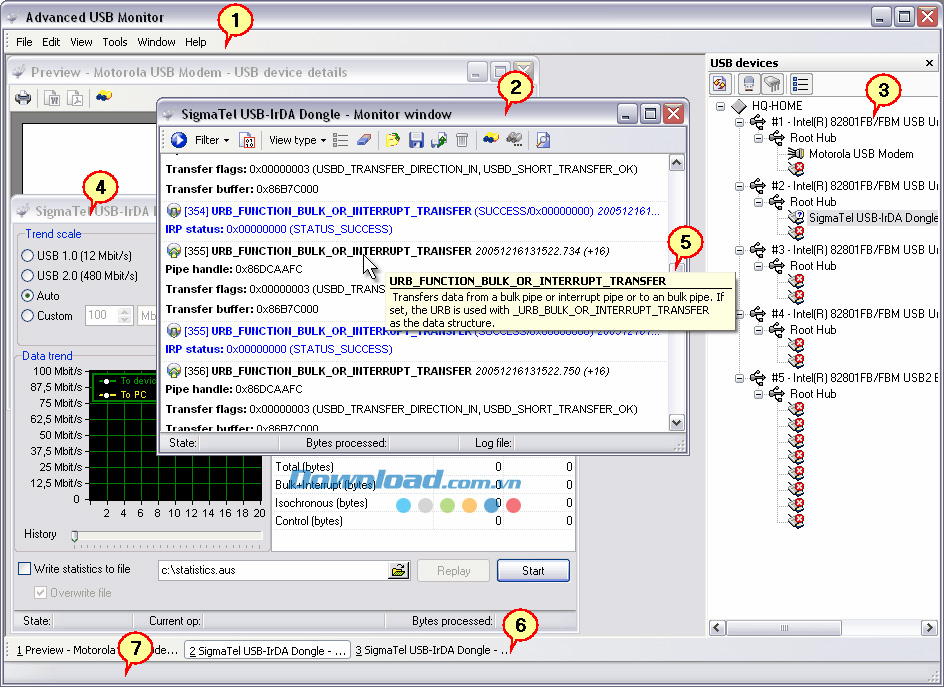The image size is (944, 687).
Task: Open the Filter dropdown in Monitor window
Action: coord(211,140)
